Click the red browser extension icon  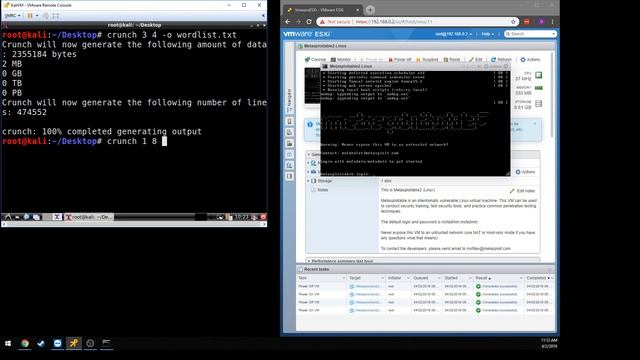(x=527, y=22)
